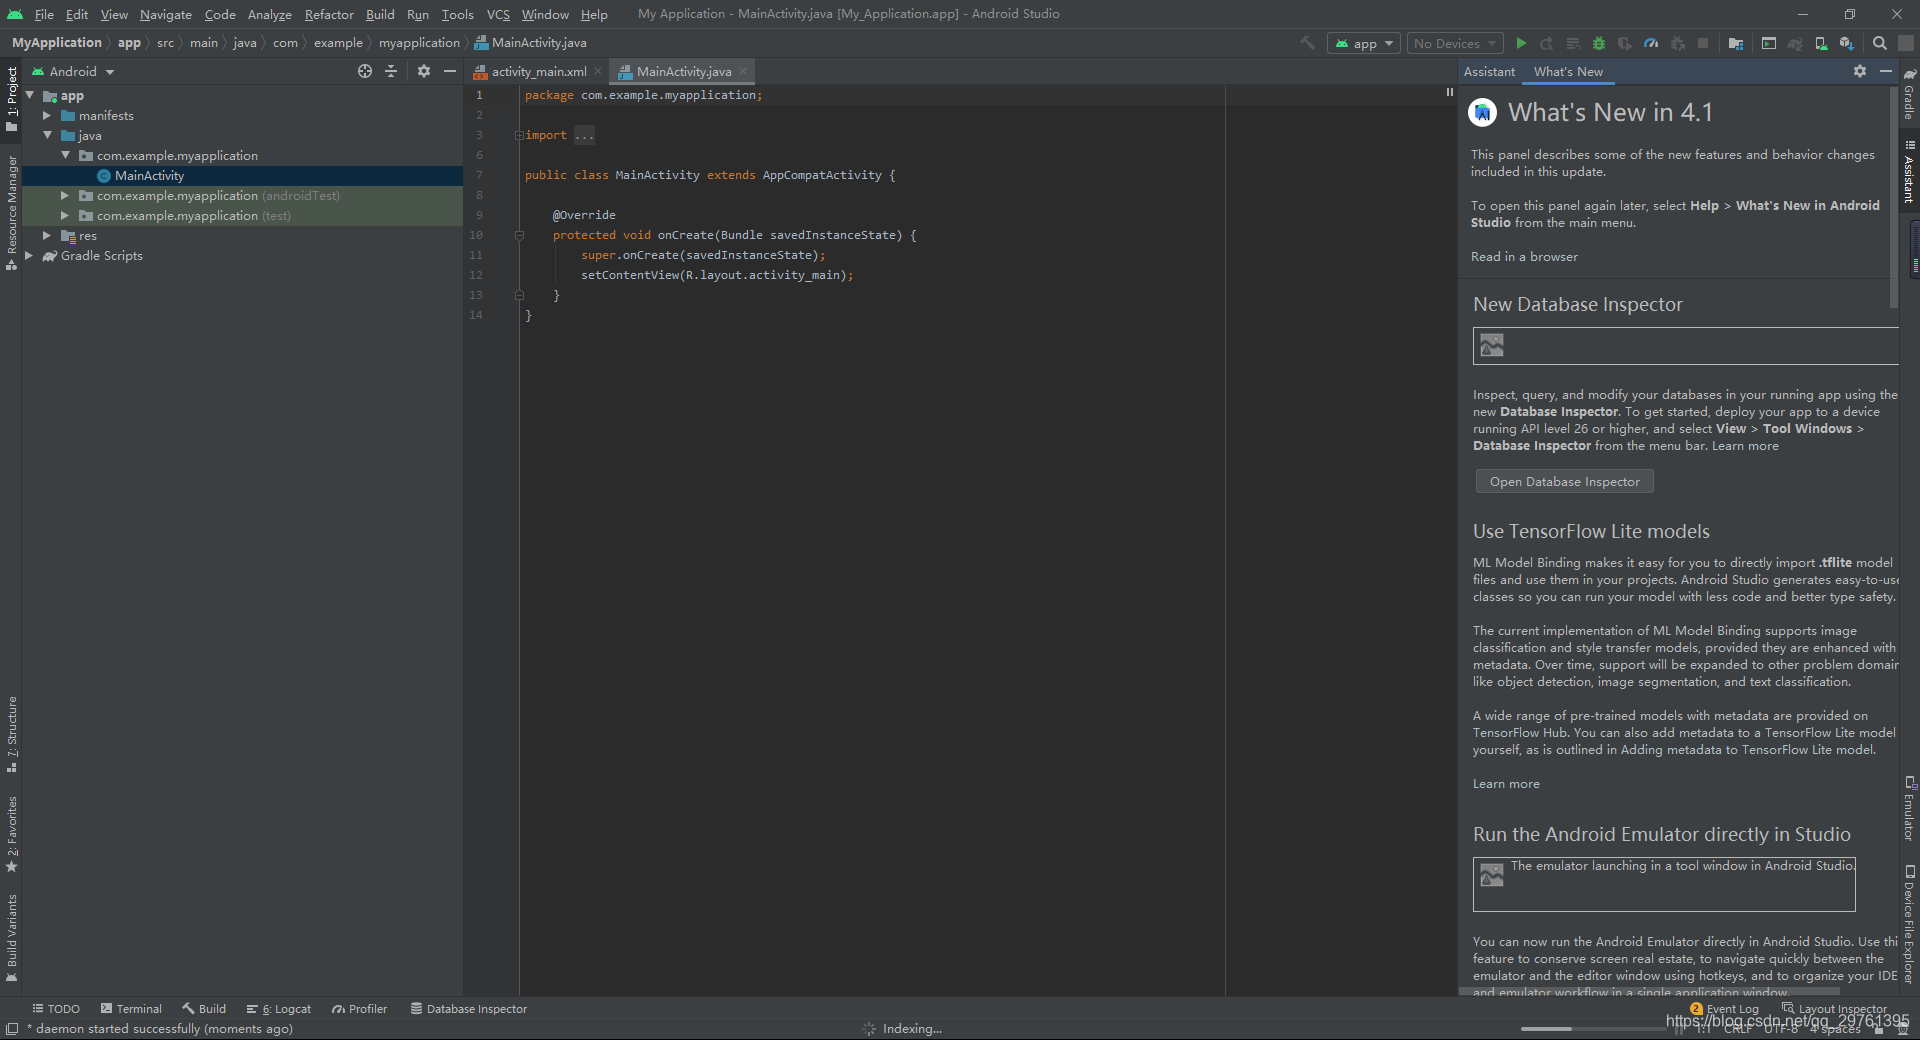Open the app run configuration dropdown

(x=1363, y=43)
